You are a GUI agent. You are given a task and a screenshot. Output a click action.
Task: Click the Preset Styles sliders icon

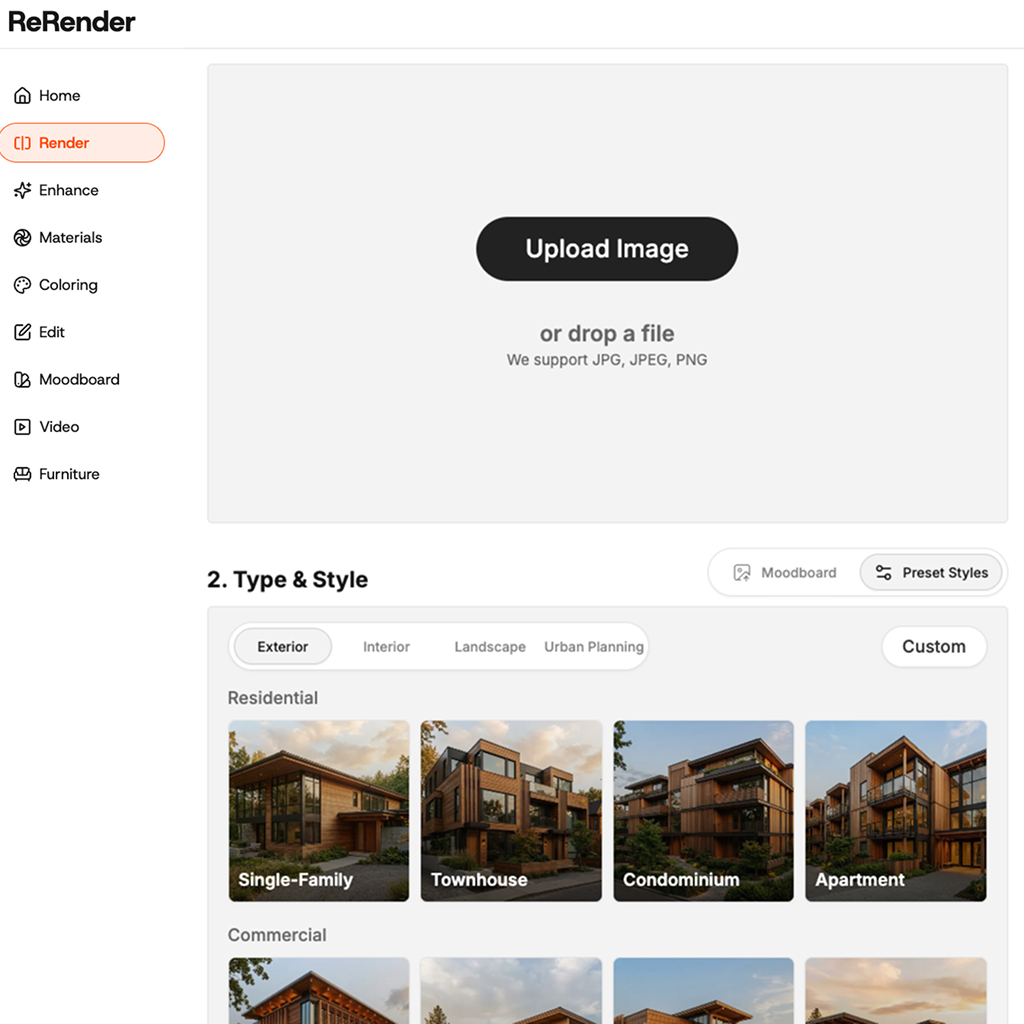click(x=884, y=573)
